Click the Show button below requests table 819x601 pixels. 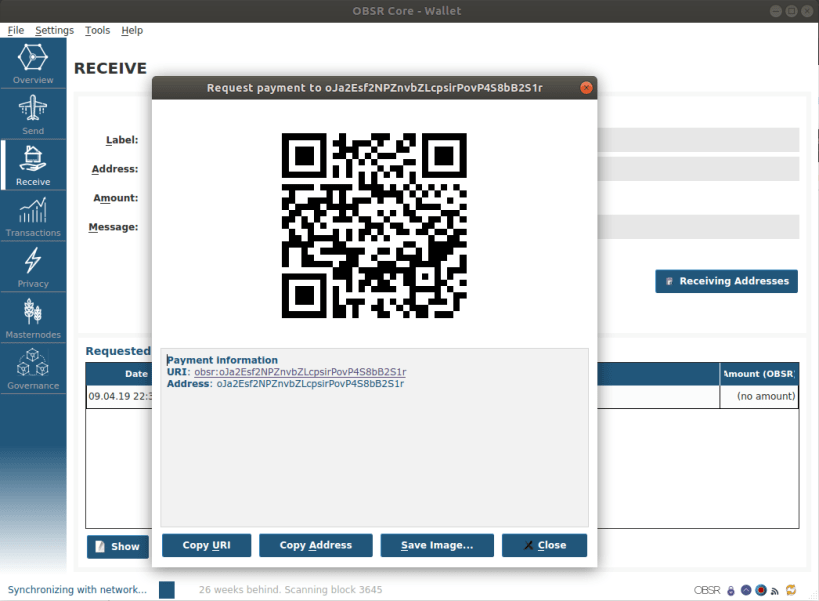coord(118,547)
